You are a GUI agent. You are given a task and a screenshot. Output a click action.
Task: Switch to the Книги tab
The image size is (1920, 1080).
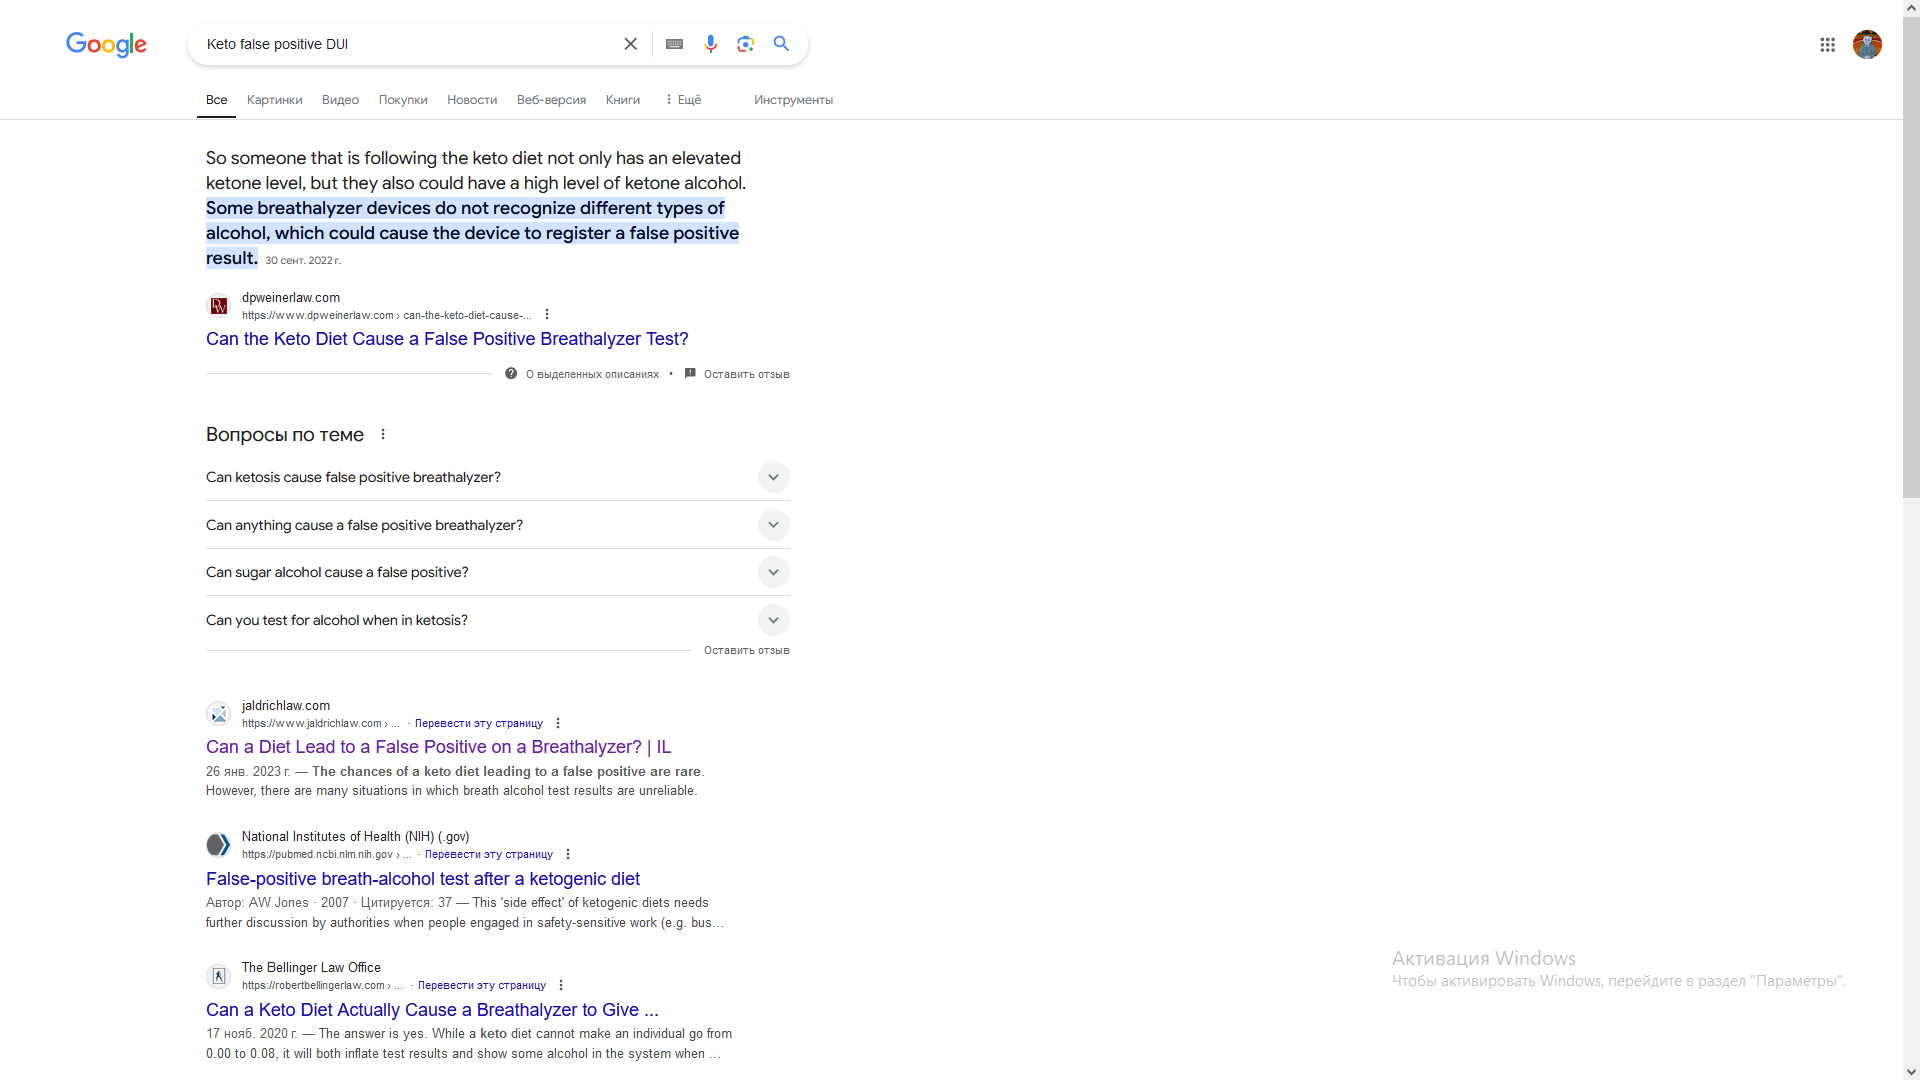coord(622,100)
